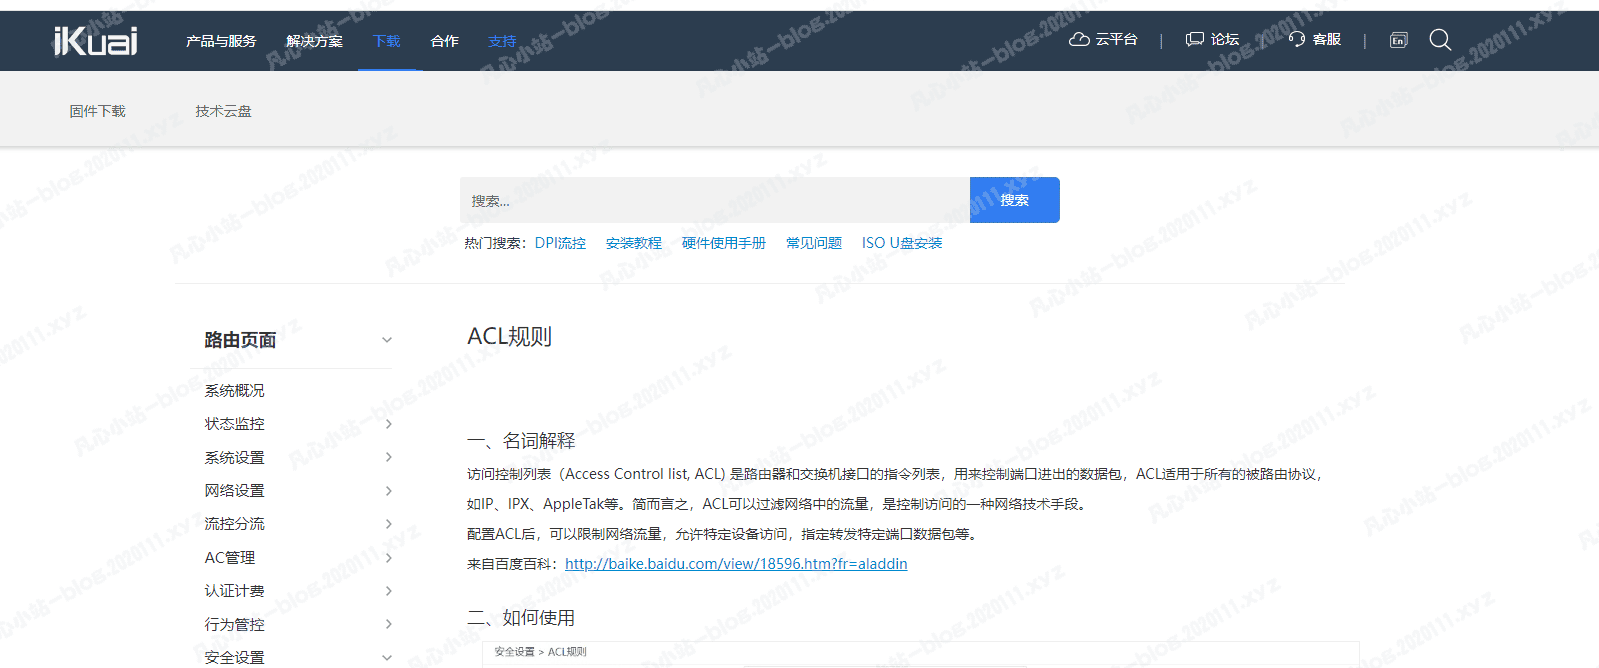The height and width of the screenshot is (668, 1599).
Task: Click the forum chat bubble icon
Action: 1194,39
